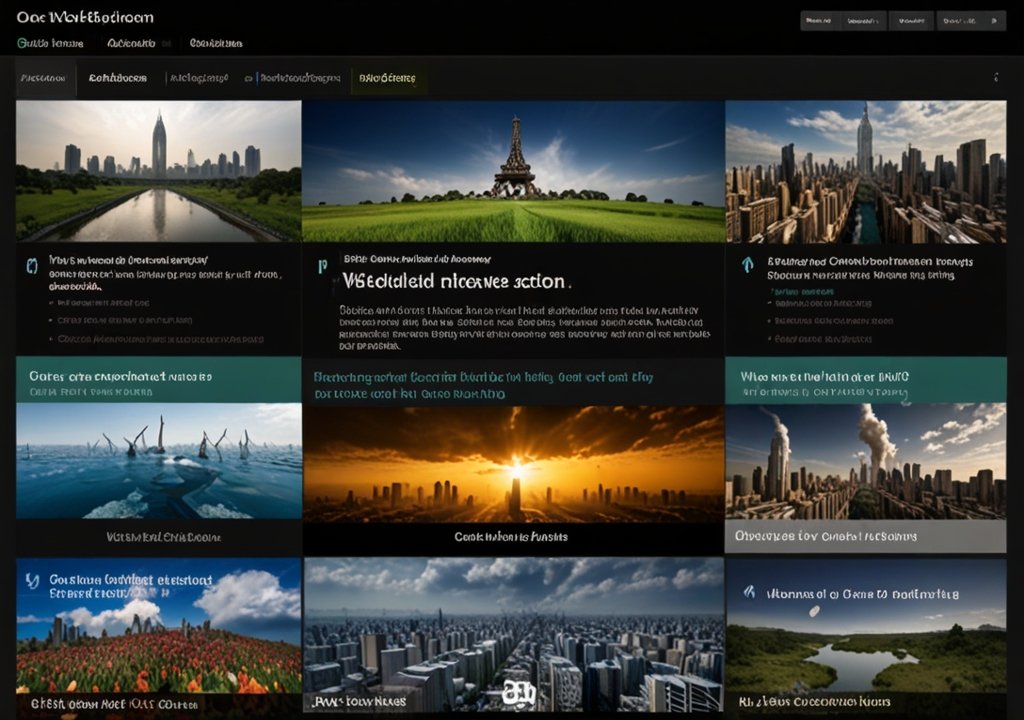Click the small P icon beside the center headline

click(x=322, y=266)
